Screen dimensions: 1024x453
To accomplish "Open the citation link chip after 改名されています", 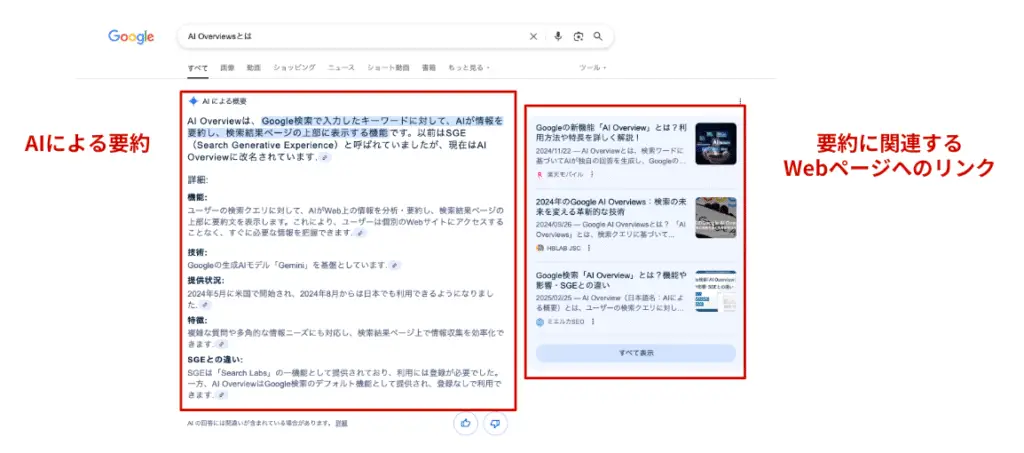I will 325,158.
